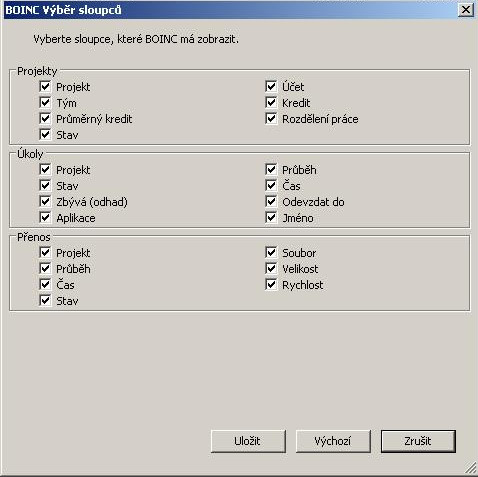478x477 pixels.
Task: Toggle Stav checkbox in Projekty group
Action: coord(45,134)
